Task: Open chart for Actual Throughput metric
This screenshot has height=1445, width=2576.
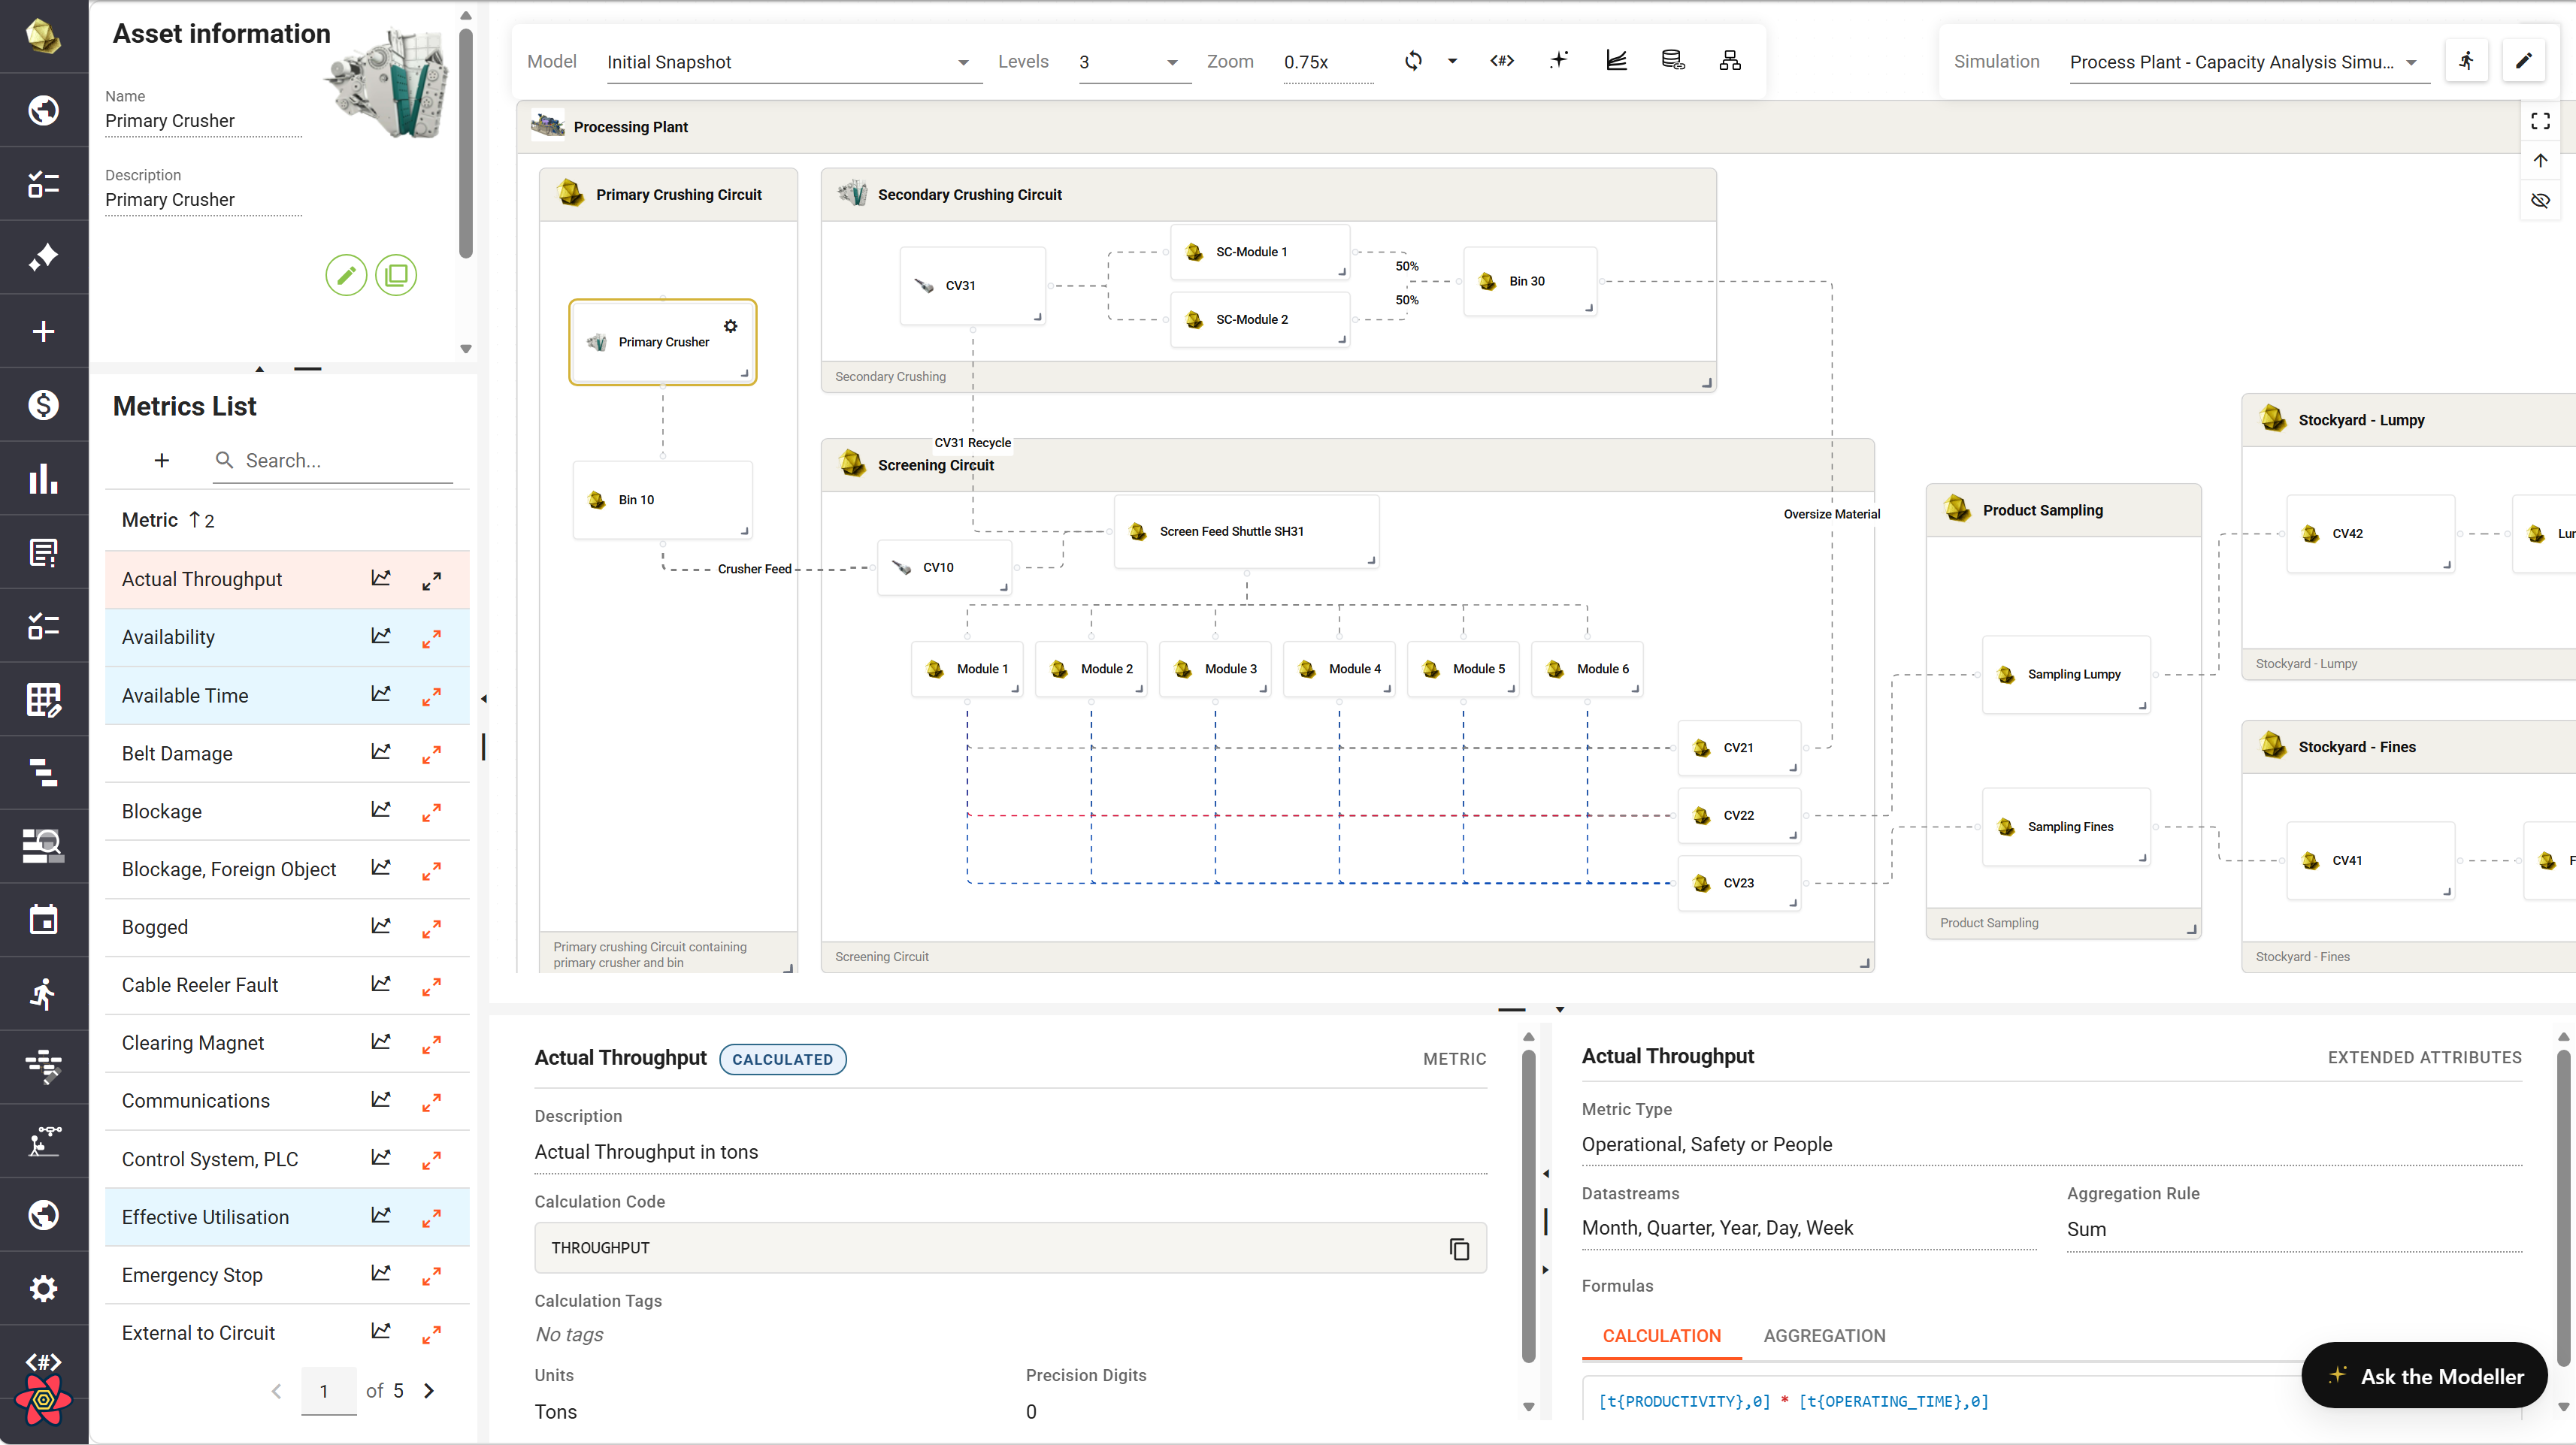Action: click(381, 579)
